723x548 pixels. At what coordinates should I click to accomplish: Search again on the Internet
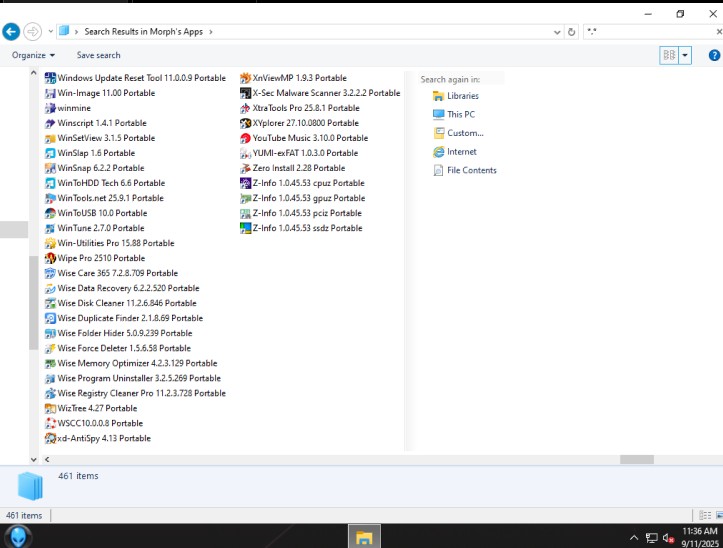(455, 152)
